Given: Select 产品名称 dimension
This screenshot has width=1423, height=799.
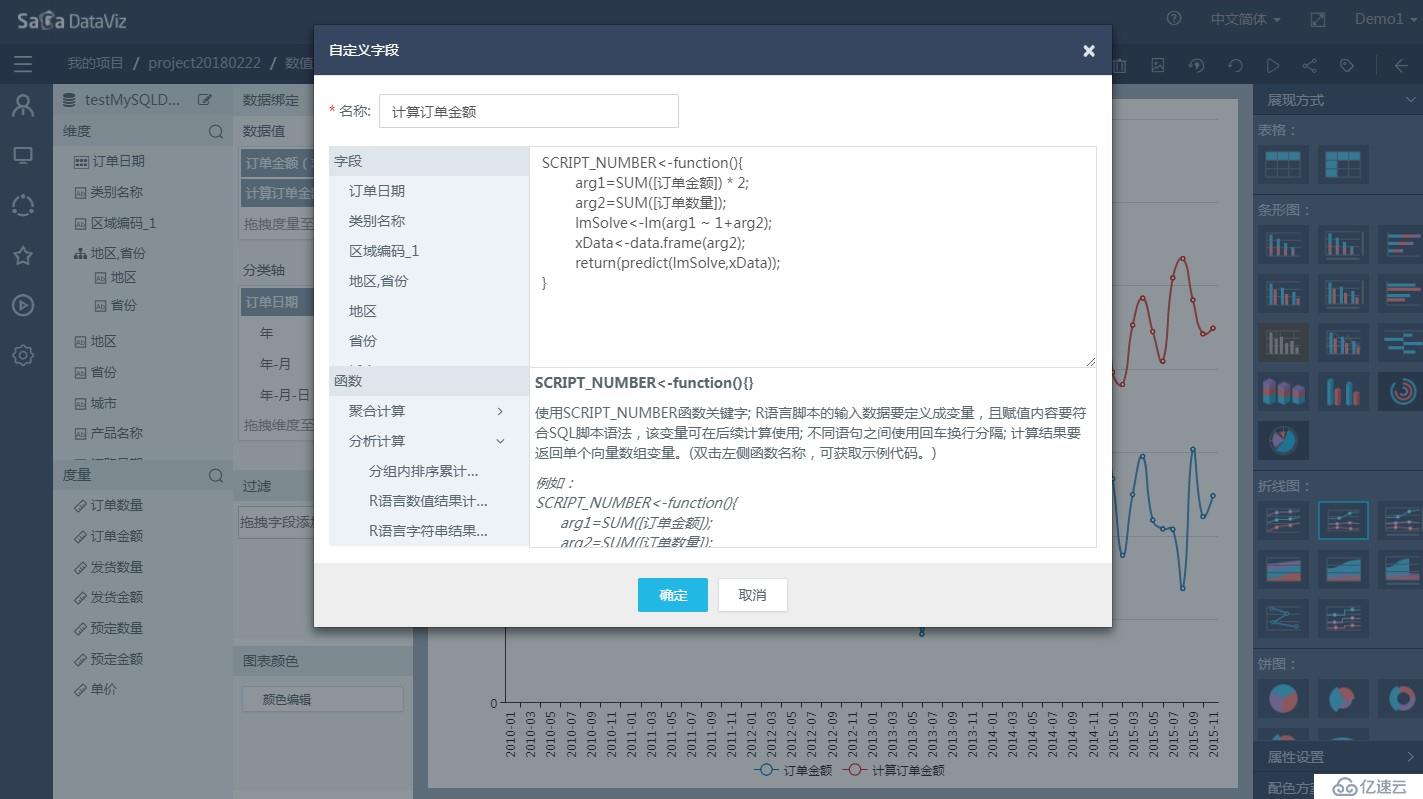Looking at the screenshot, I should [x=117, y=433].
